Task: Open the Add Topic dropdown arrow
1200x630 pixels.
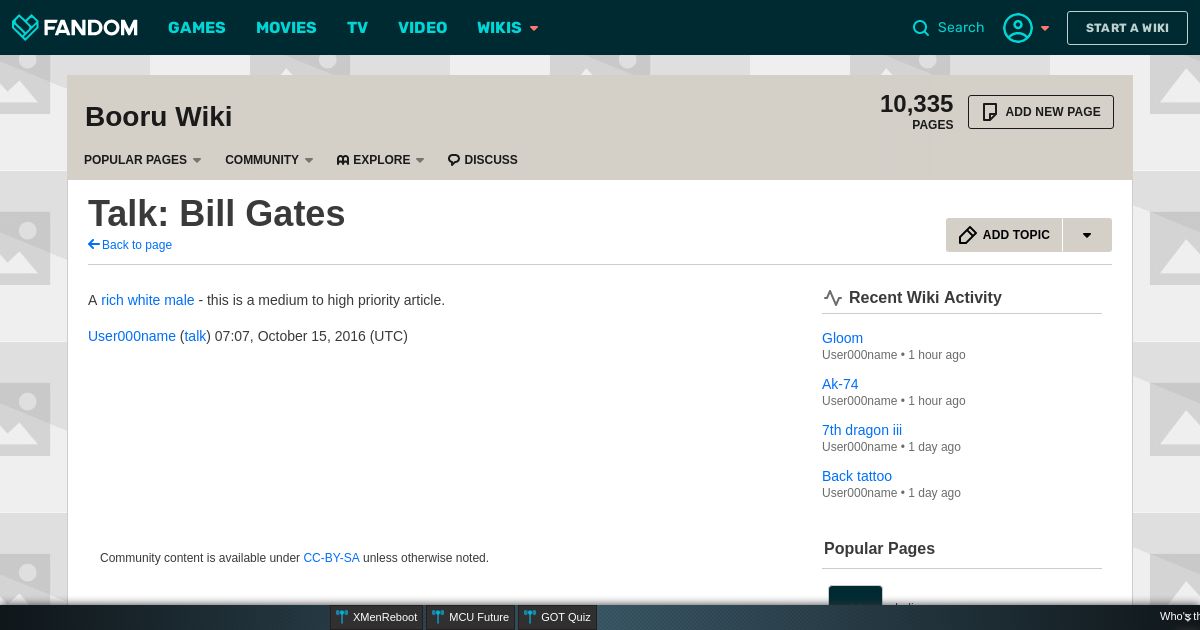Action: (1087, 235)
